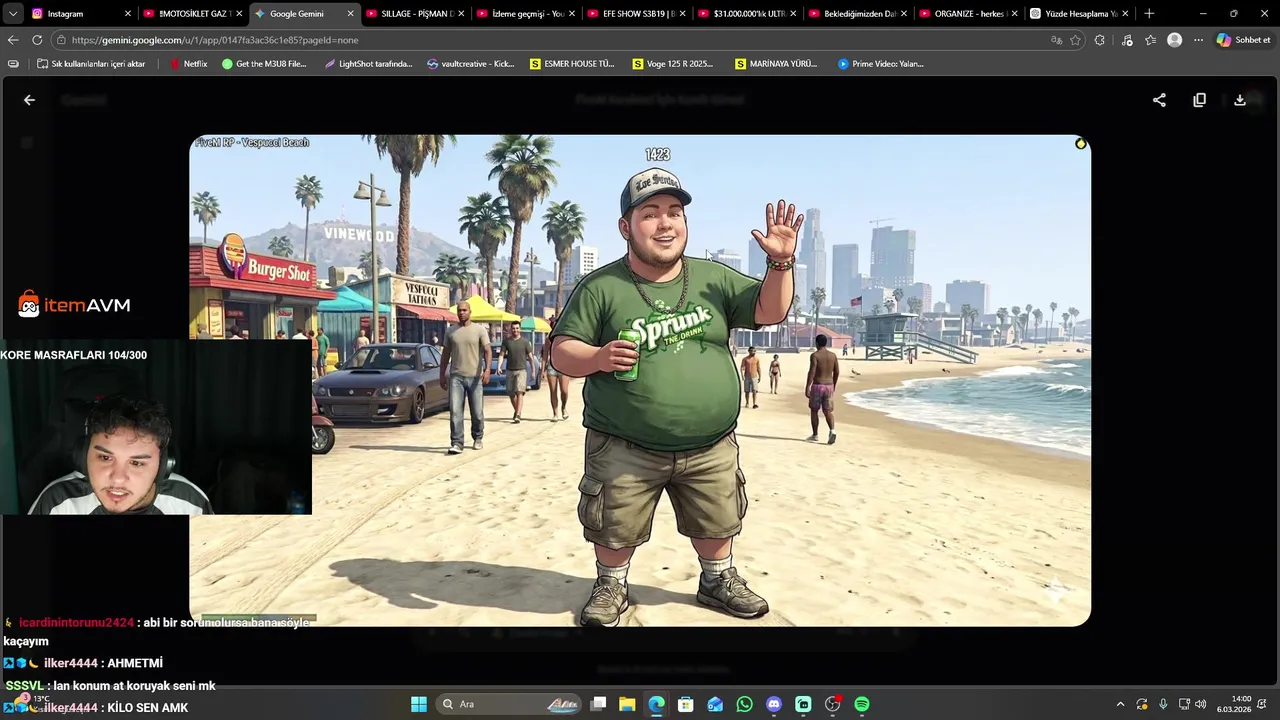Open the MARİNAYA YÜRÜ bookmark
Screen dimensions: 1280x720
coord(776,64)
